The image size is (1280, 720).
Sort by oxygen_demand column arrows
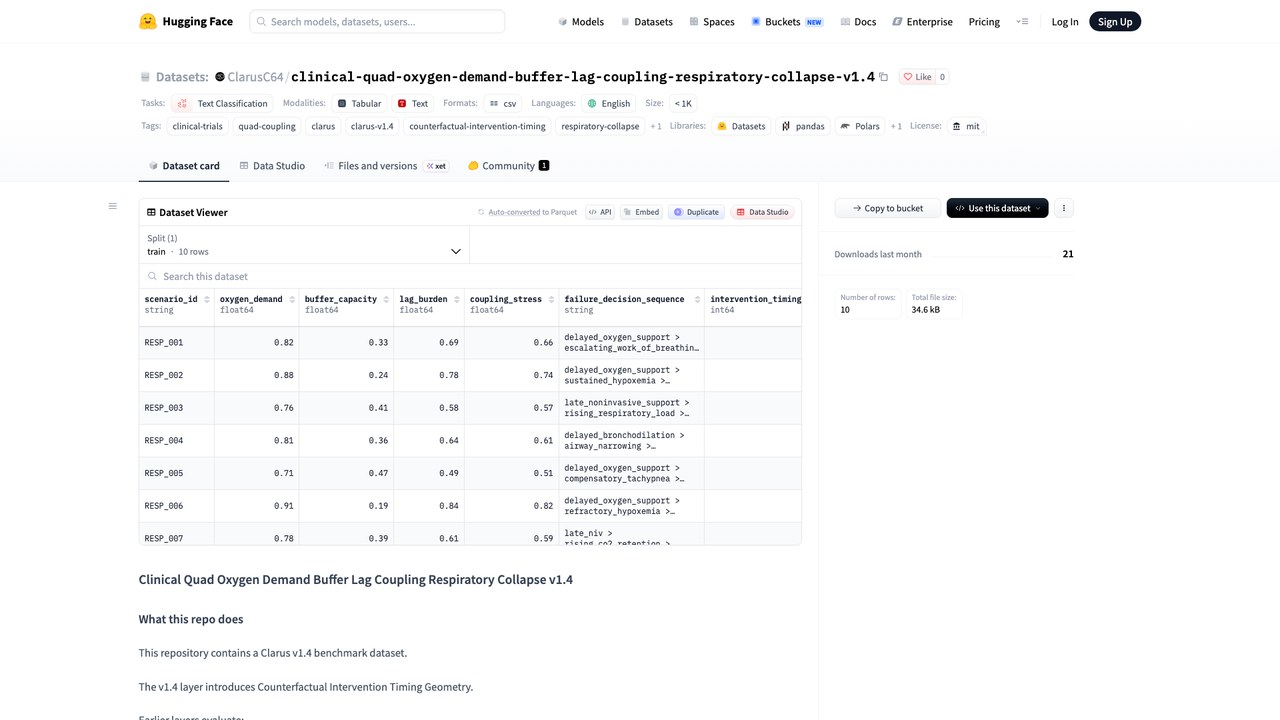coord(292,299)
